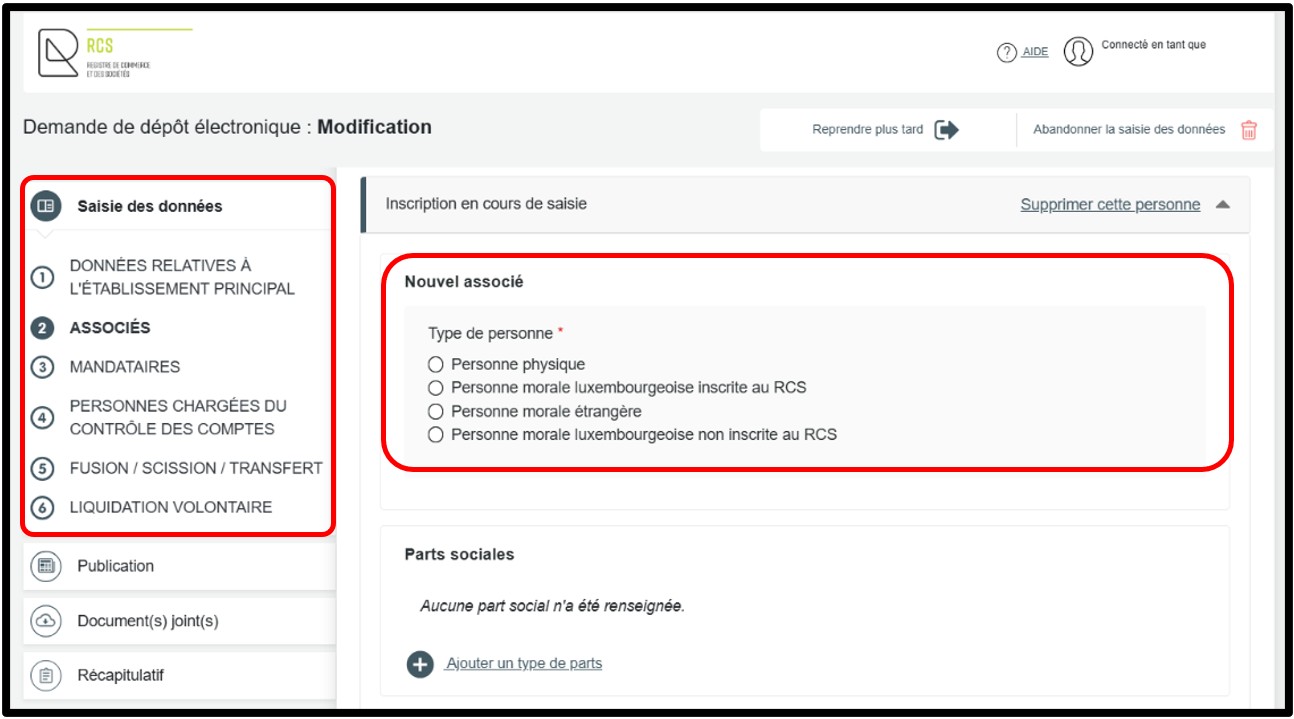
Task: Click the Supprimer cette personne link
Action: pyautogui.click(x=1110, y=204)
